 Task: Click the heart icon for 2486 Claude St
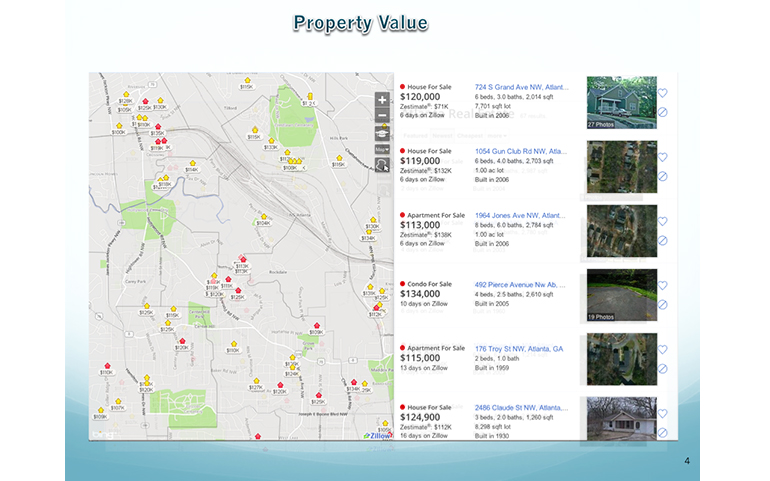click(x=662, y=413)
